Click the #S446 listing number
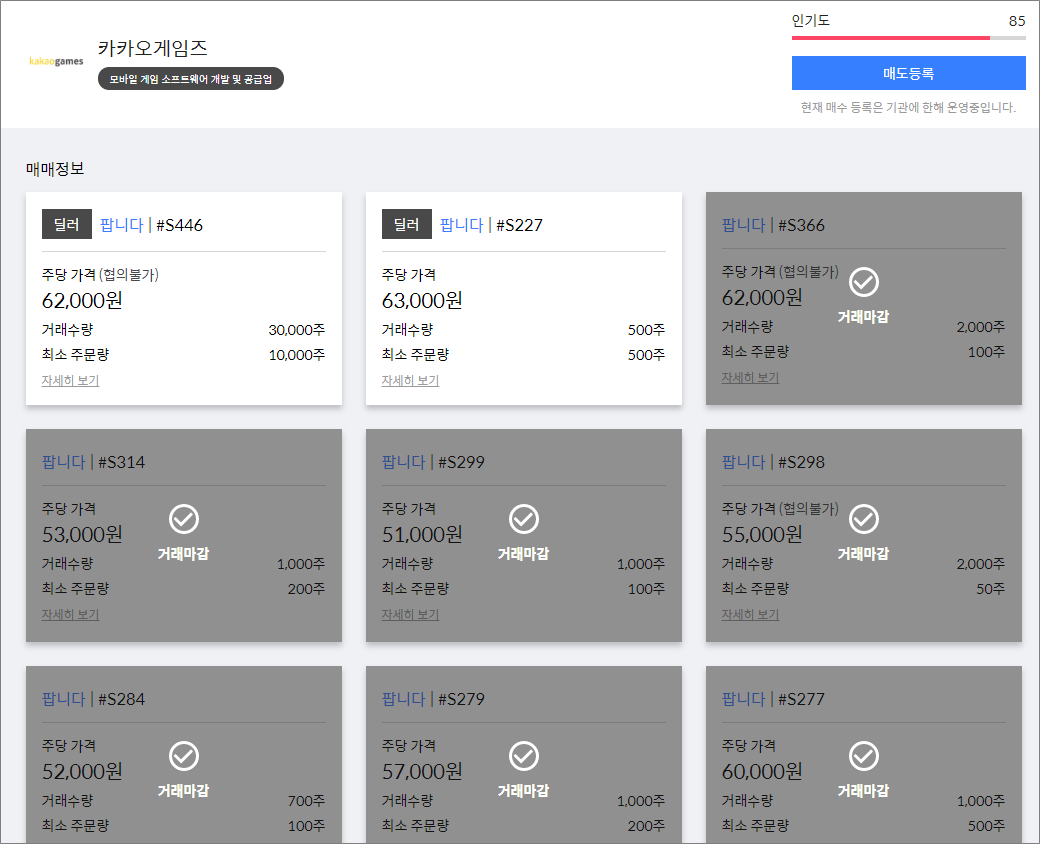The image size is (1040, 844). coord(180,225)
